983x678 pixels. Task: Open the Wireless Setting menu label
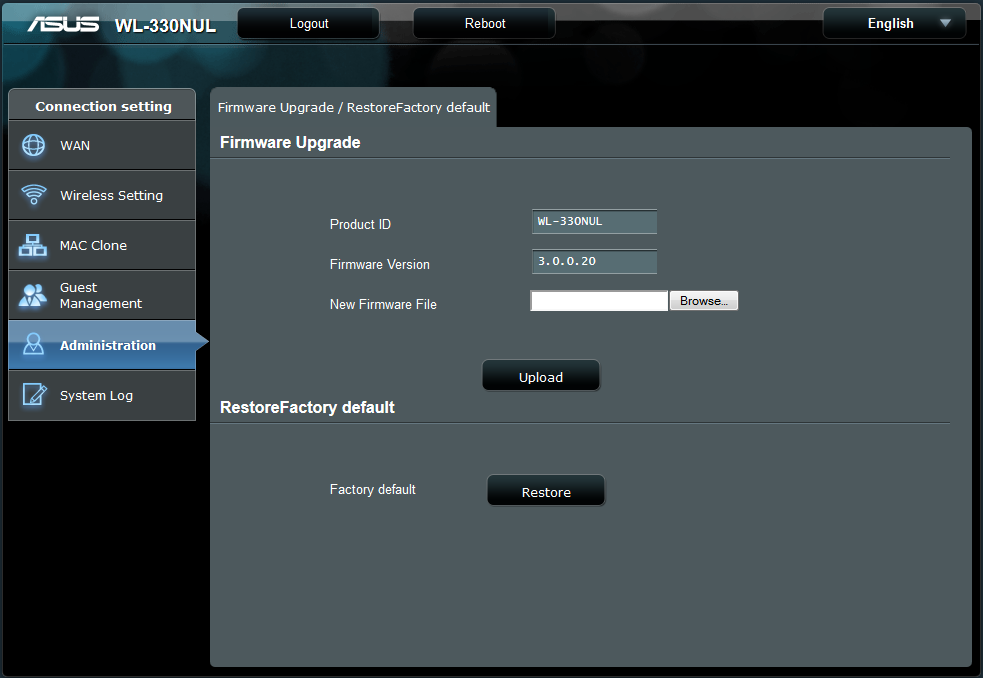click(x=111, y=196)
